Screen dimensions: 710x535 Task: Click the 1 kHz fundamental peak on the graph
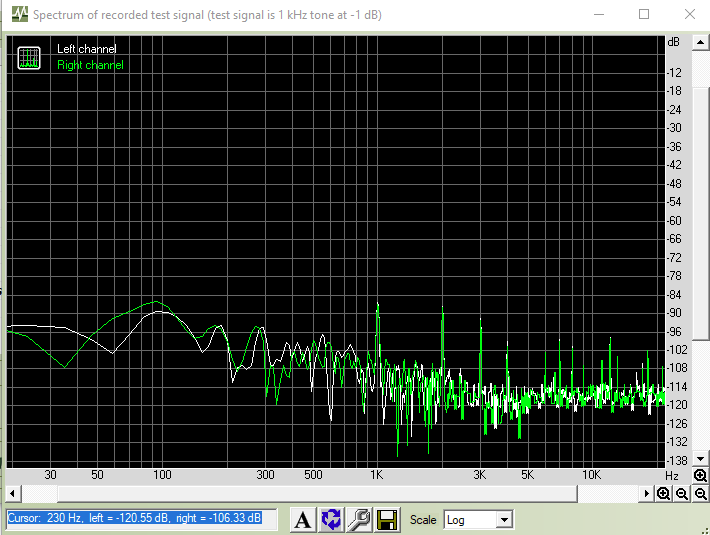[378, 305]
